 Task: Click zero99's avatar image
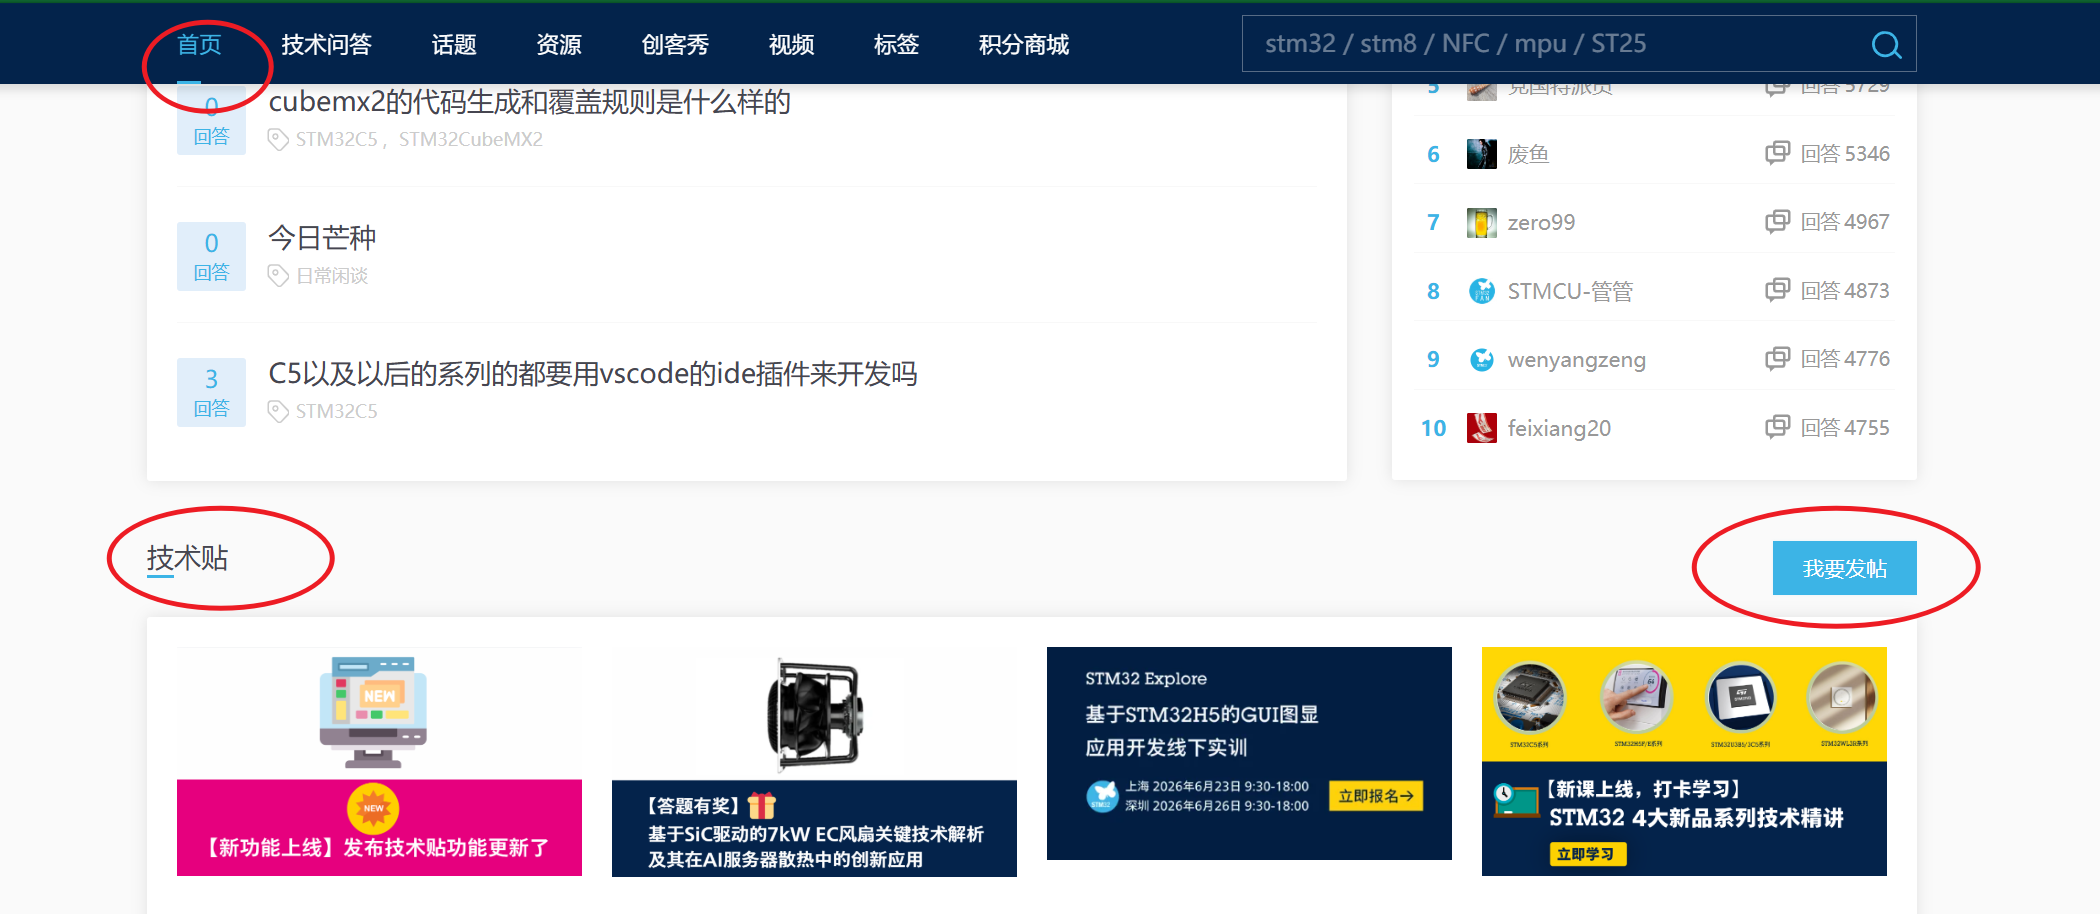click(x=1481, y=222)
